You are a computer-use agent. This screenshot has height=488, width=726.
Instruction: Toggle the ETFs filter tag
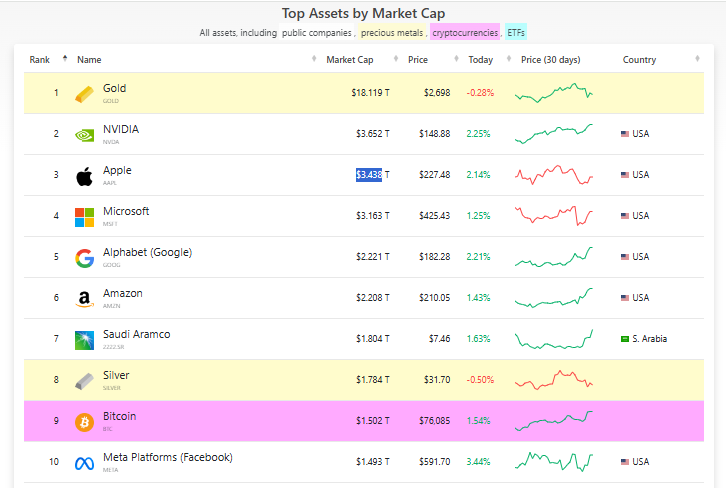(x=516, y=33)
